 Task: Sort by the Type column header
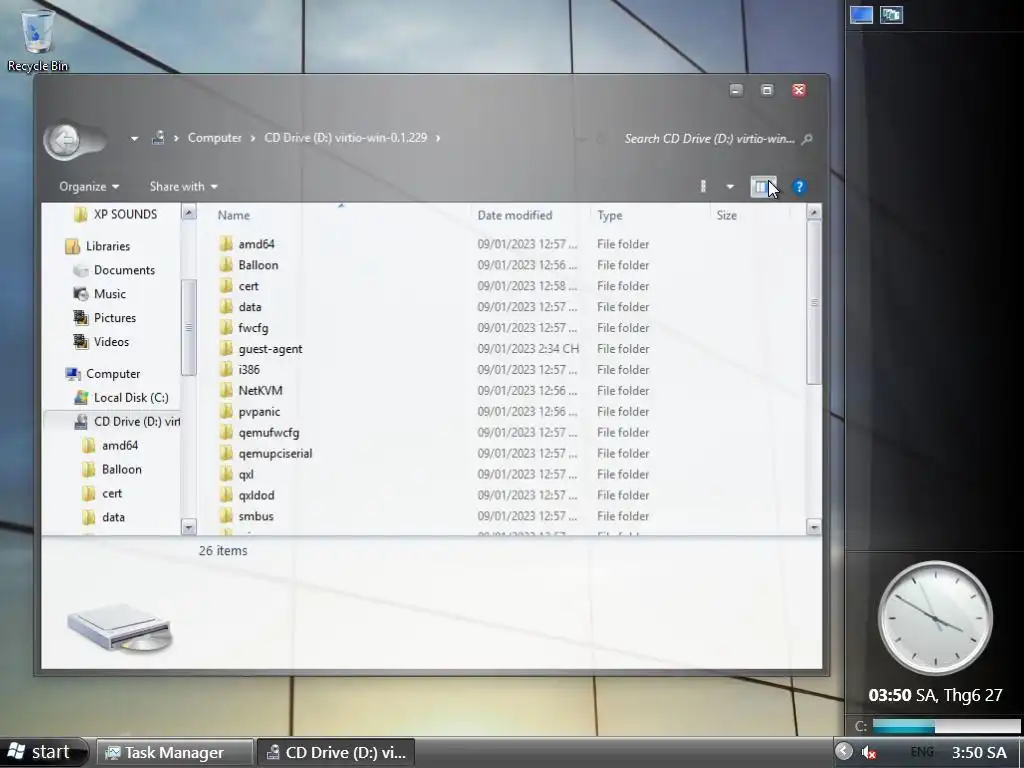[609, 216]
